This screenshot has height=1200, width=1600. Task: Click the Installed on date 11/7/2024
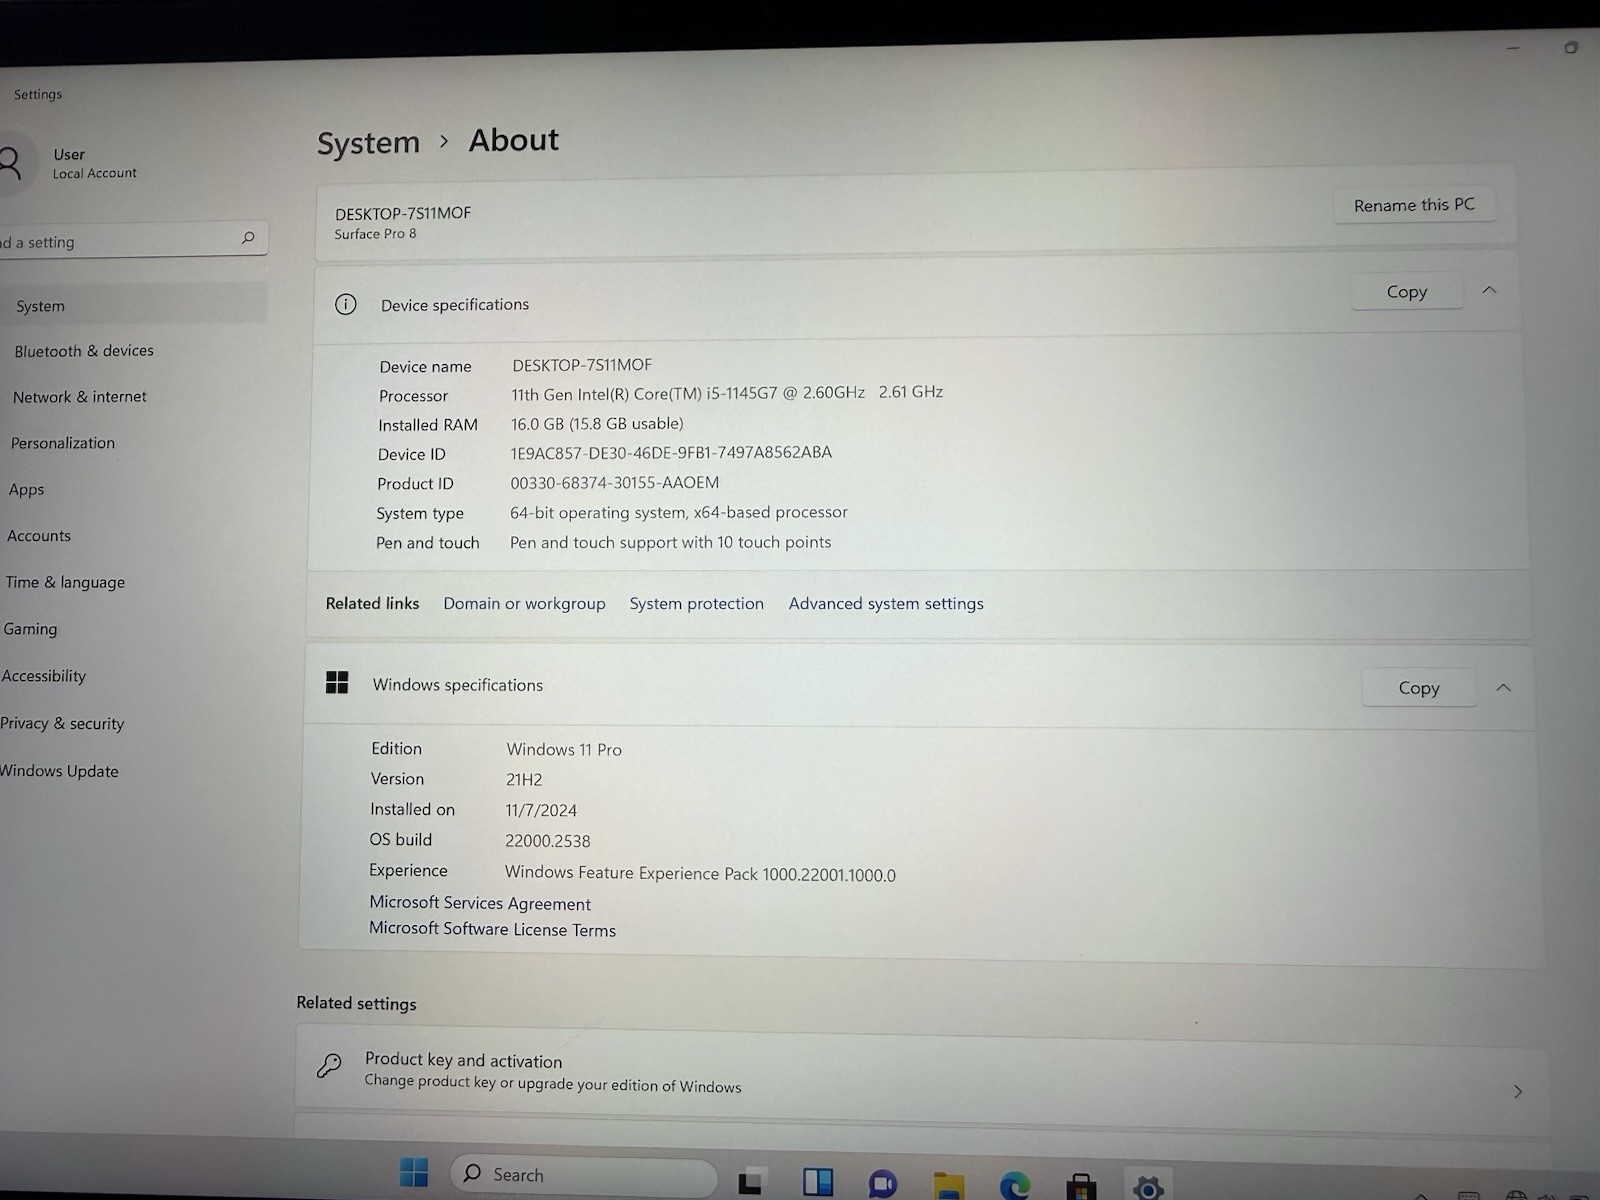click(541, 810)
